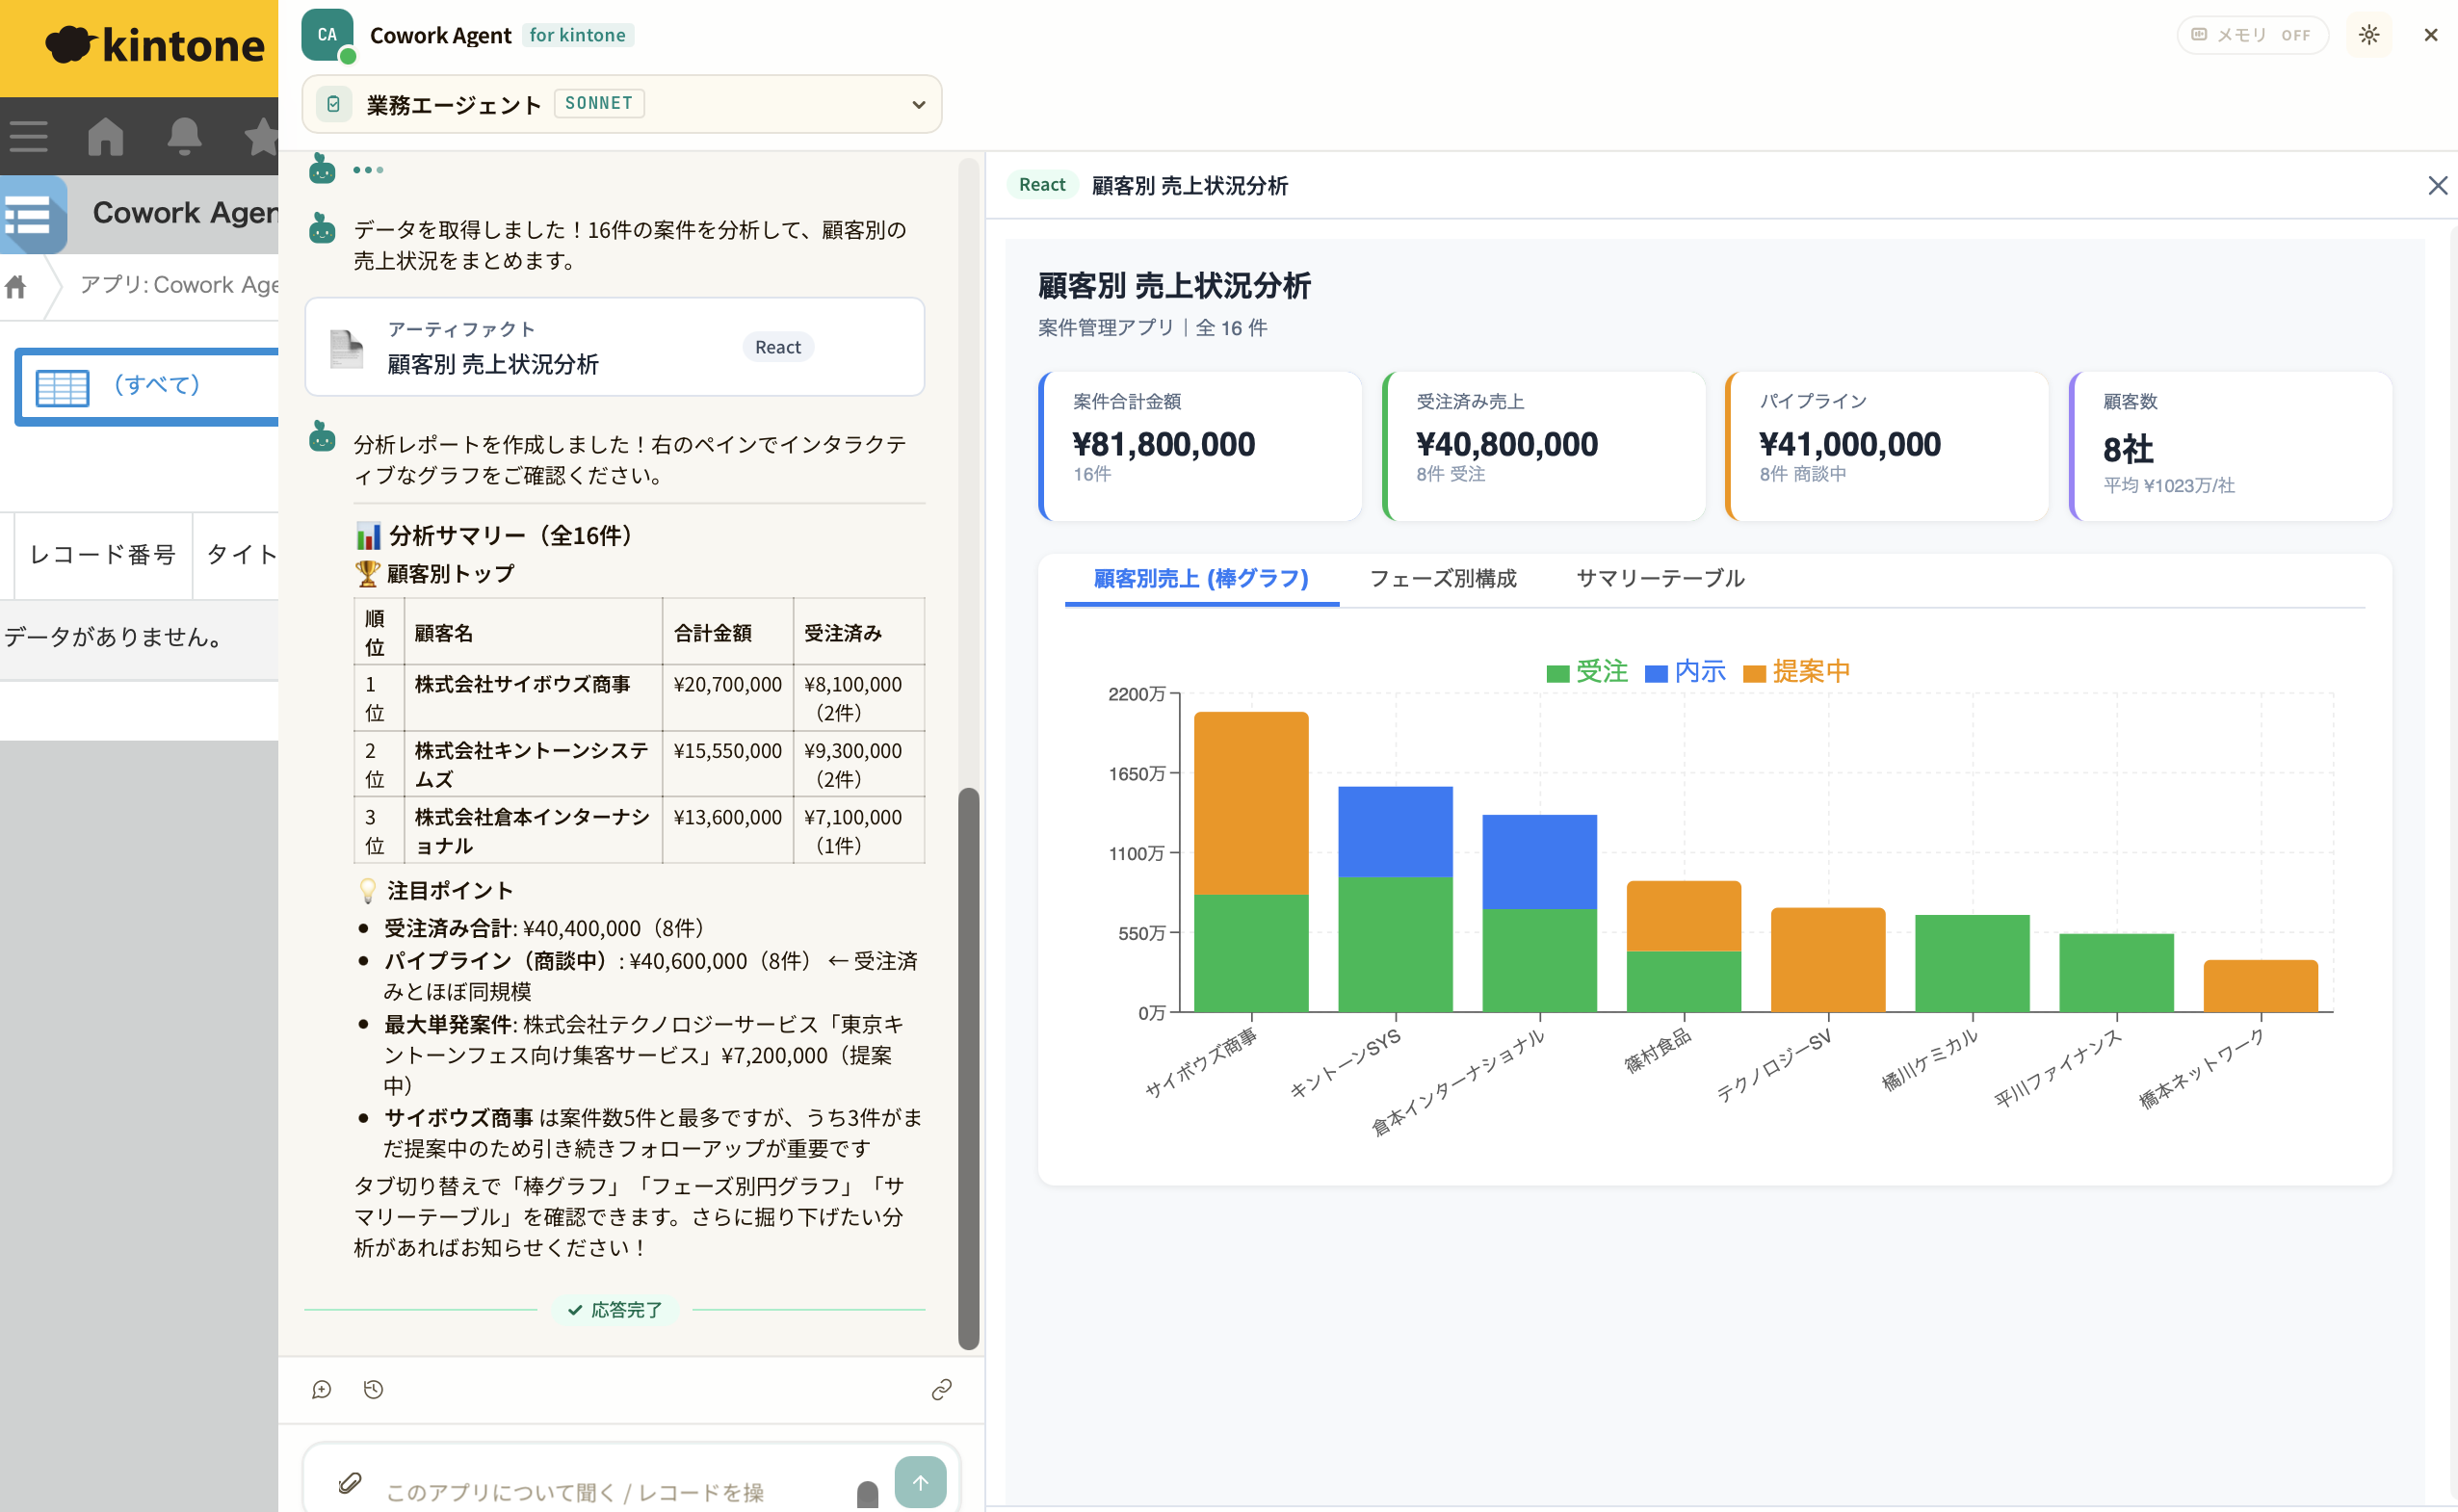Click the テクノロジーSV green-less orange bar
The width and height of the screenshot is (2458, 1512).
[1827, 960]
